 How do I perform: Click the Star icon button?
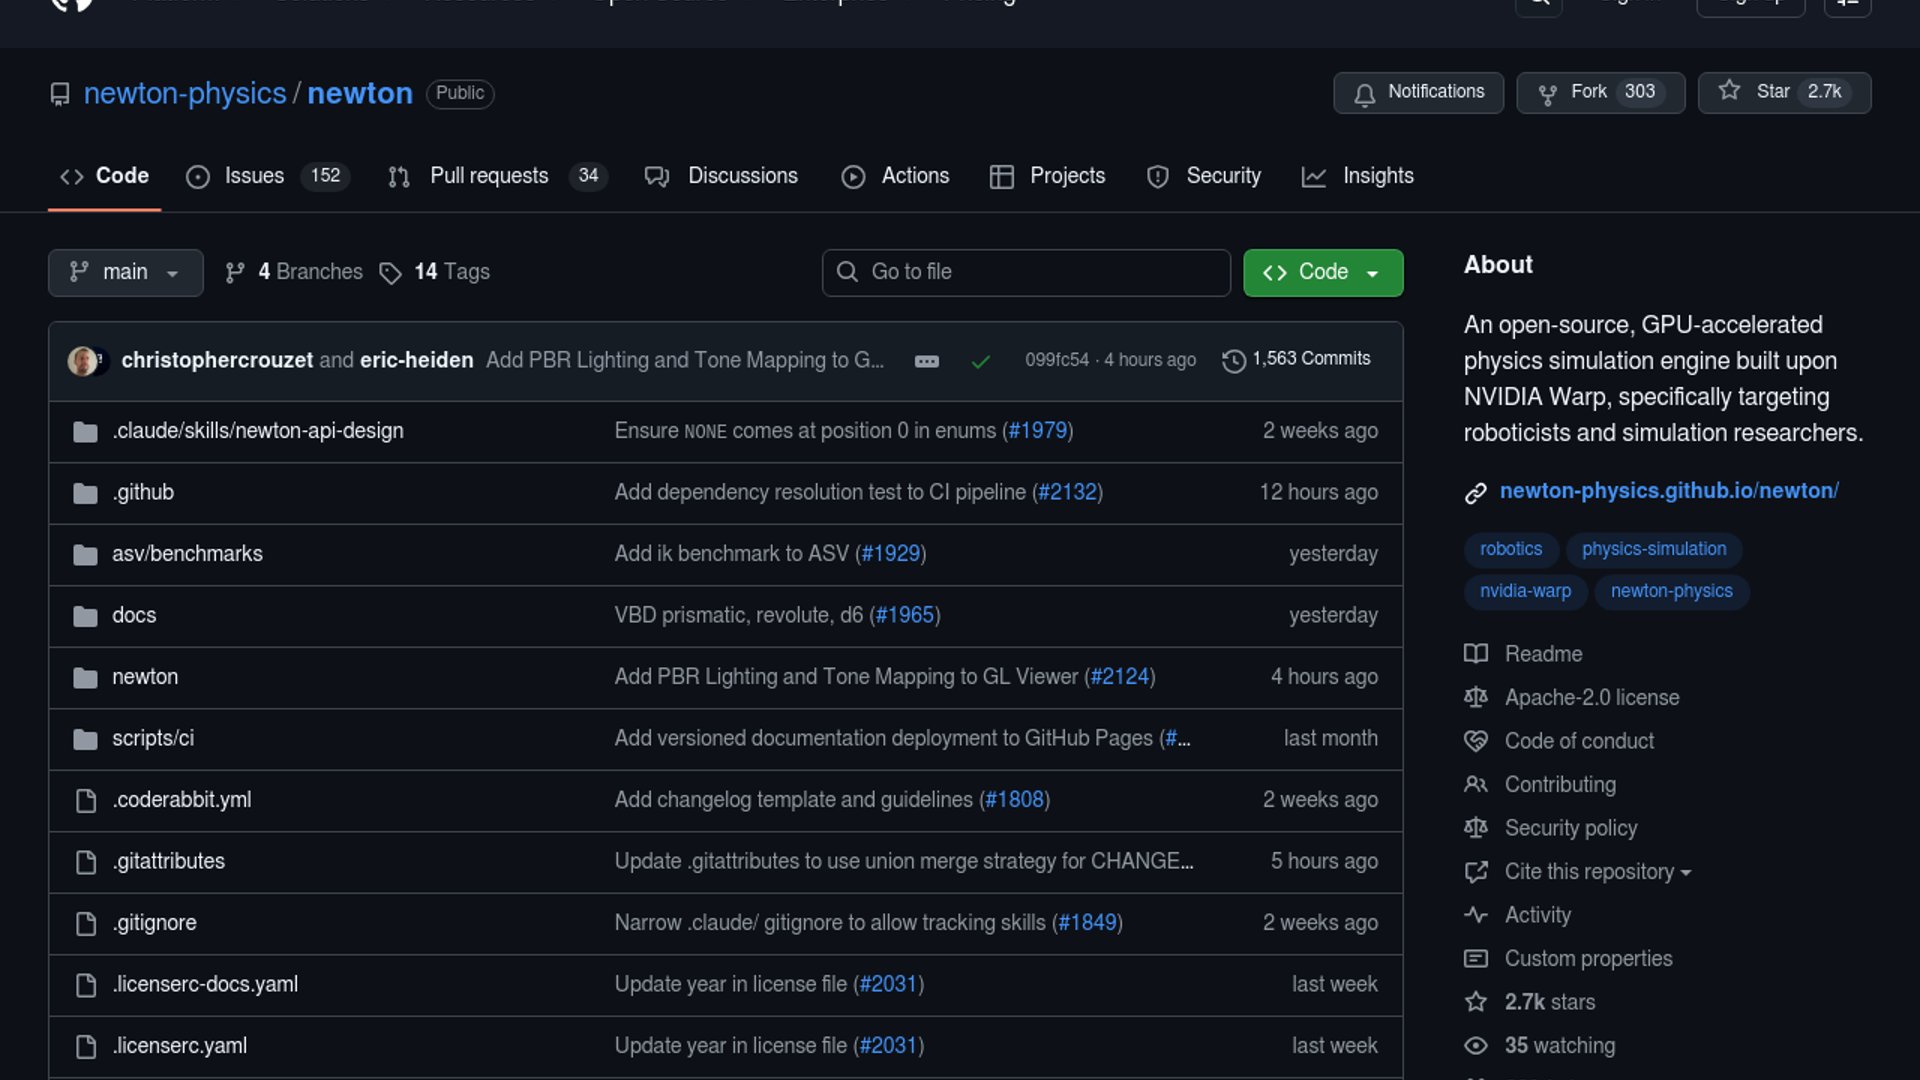click(1730, 91)
